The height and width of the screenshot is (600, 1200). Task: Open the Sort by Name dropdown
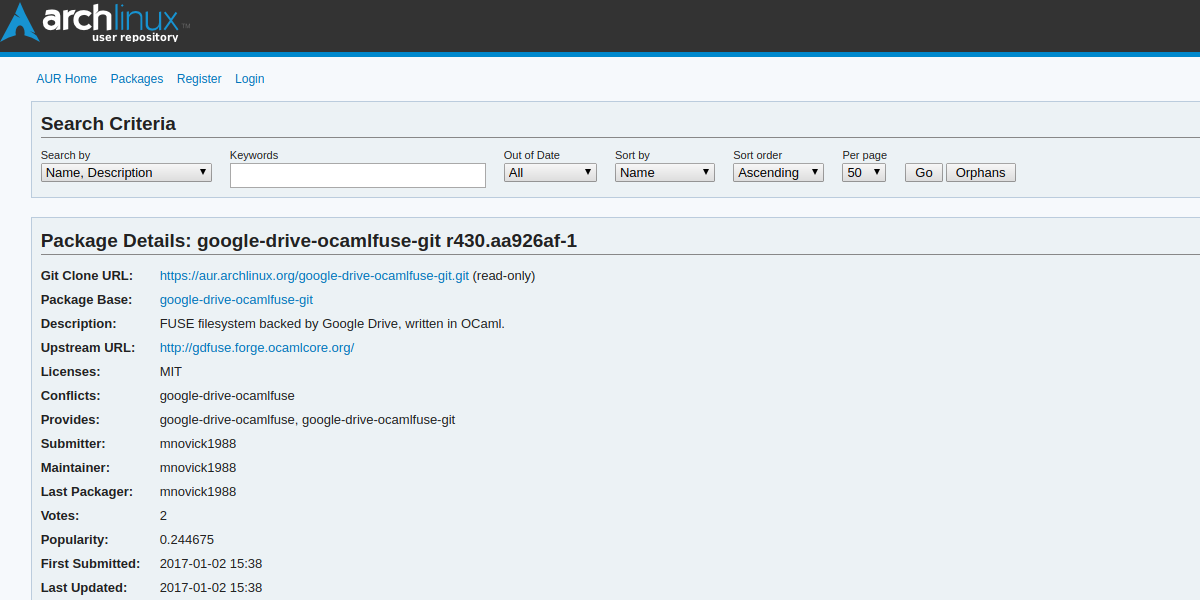pos(665,172)
